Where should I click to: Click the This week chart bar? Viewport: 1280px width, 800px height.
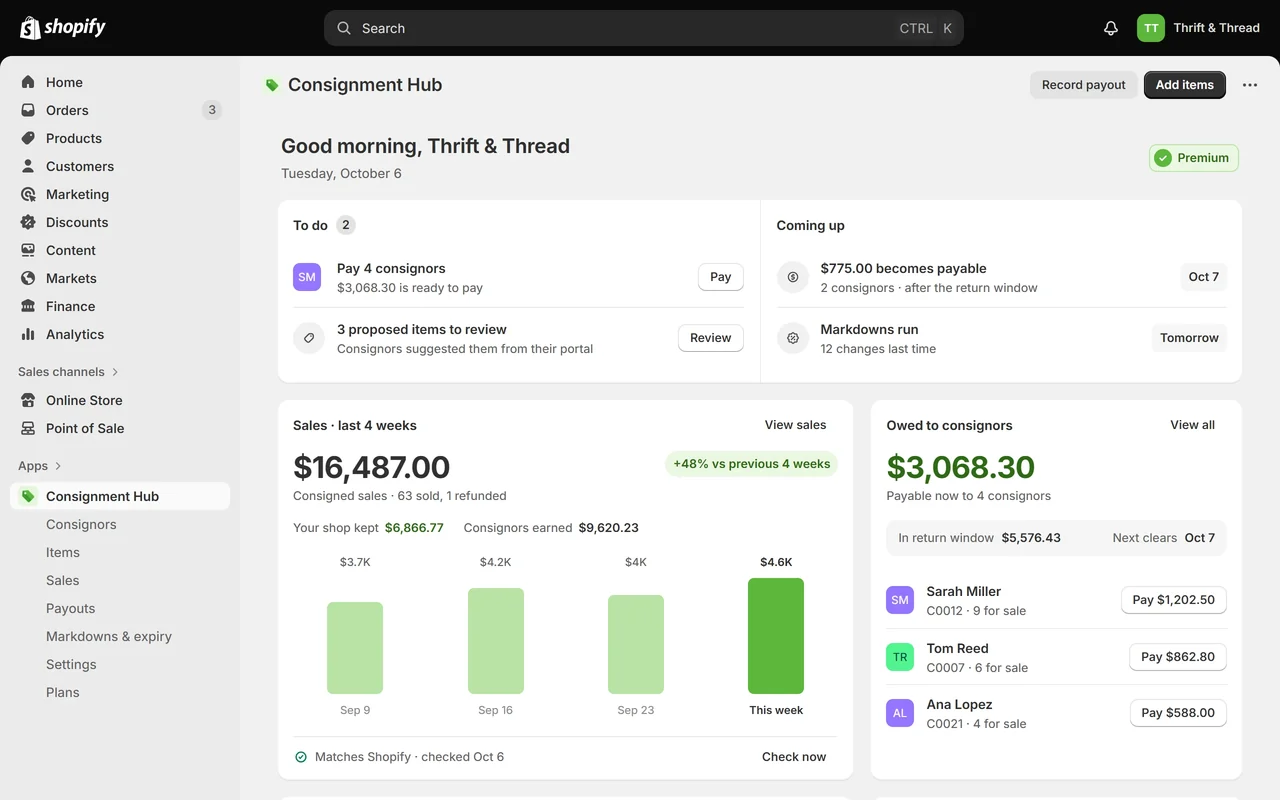pos(776,636)
